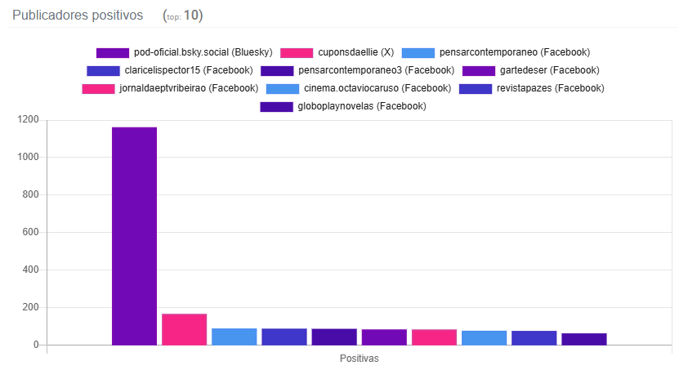Click the pod-oficial.bsky.social purple legend swatch
Image resolution: width=688 pixels, height=370 pixels.
click(112, 53)
